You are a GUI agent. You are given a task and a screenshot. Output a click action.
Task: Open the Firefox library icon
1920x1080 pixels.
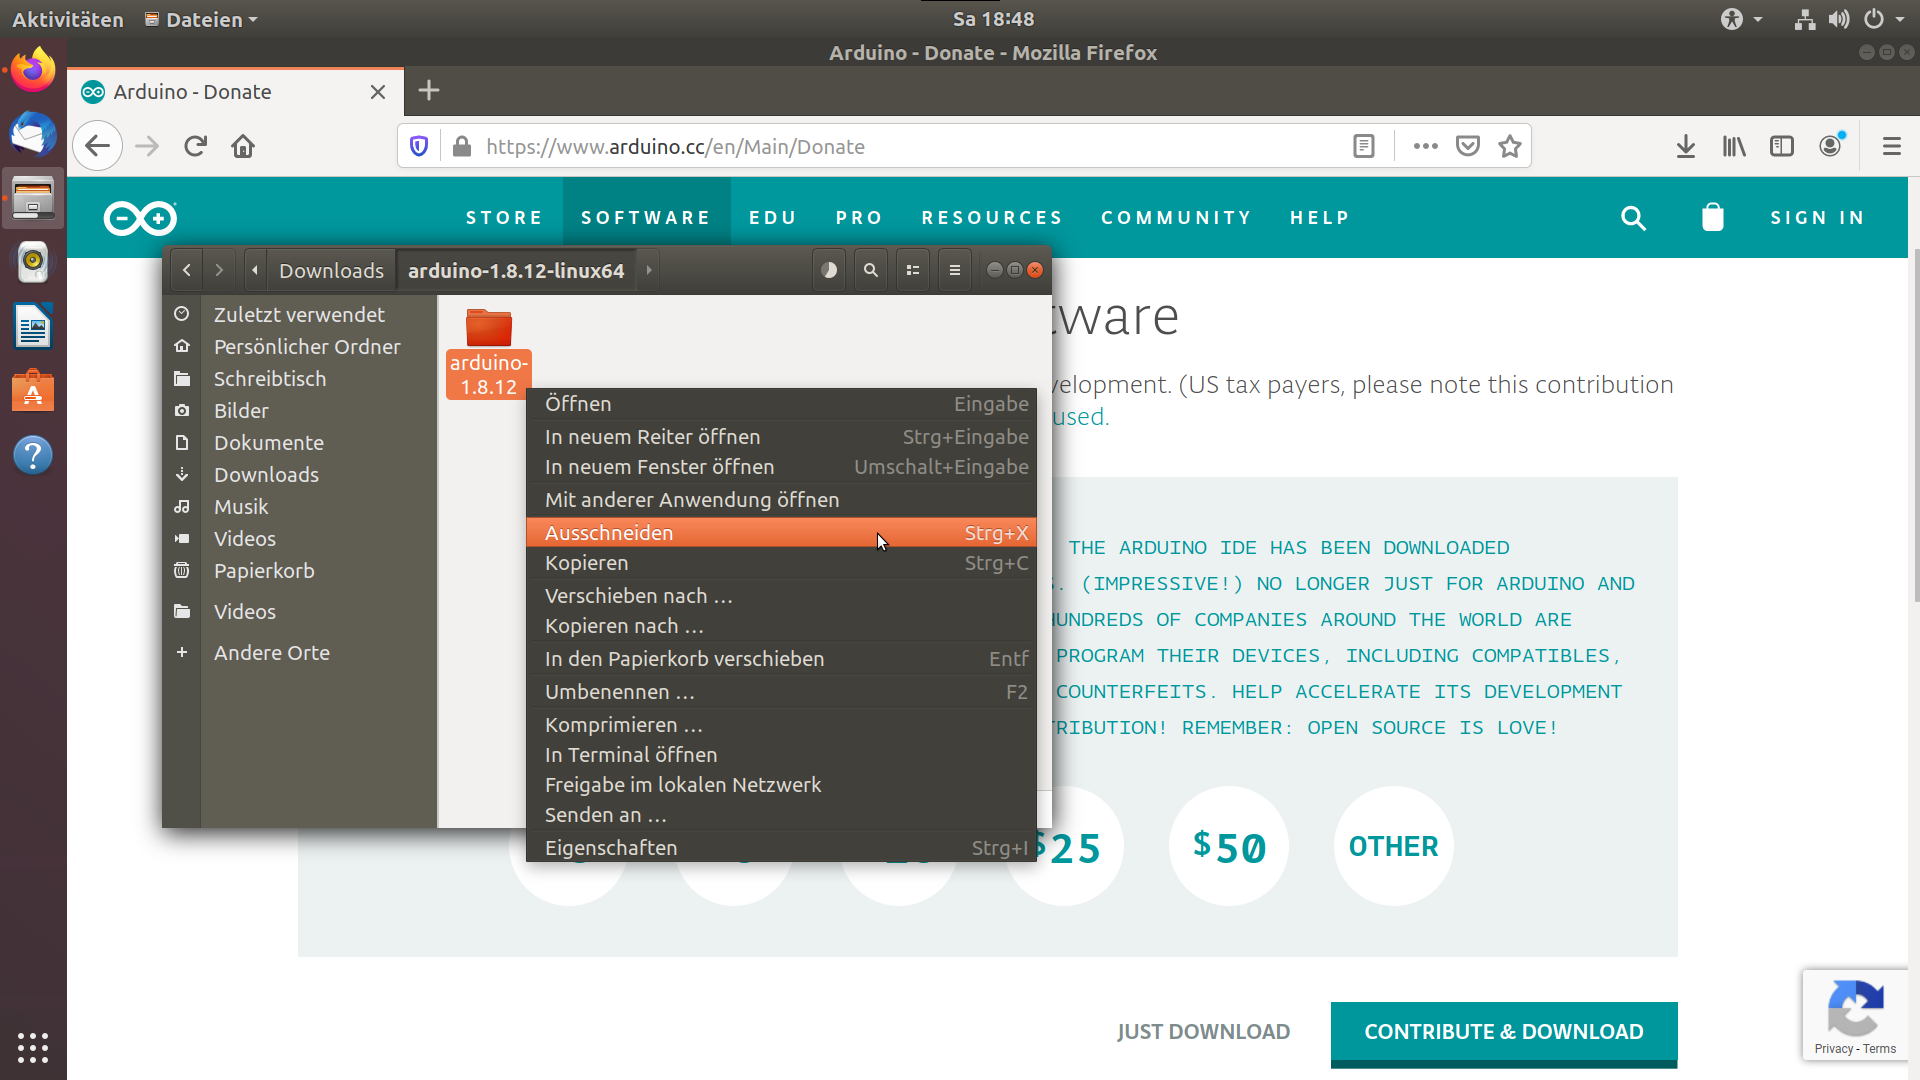pos(1734,146)
